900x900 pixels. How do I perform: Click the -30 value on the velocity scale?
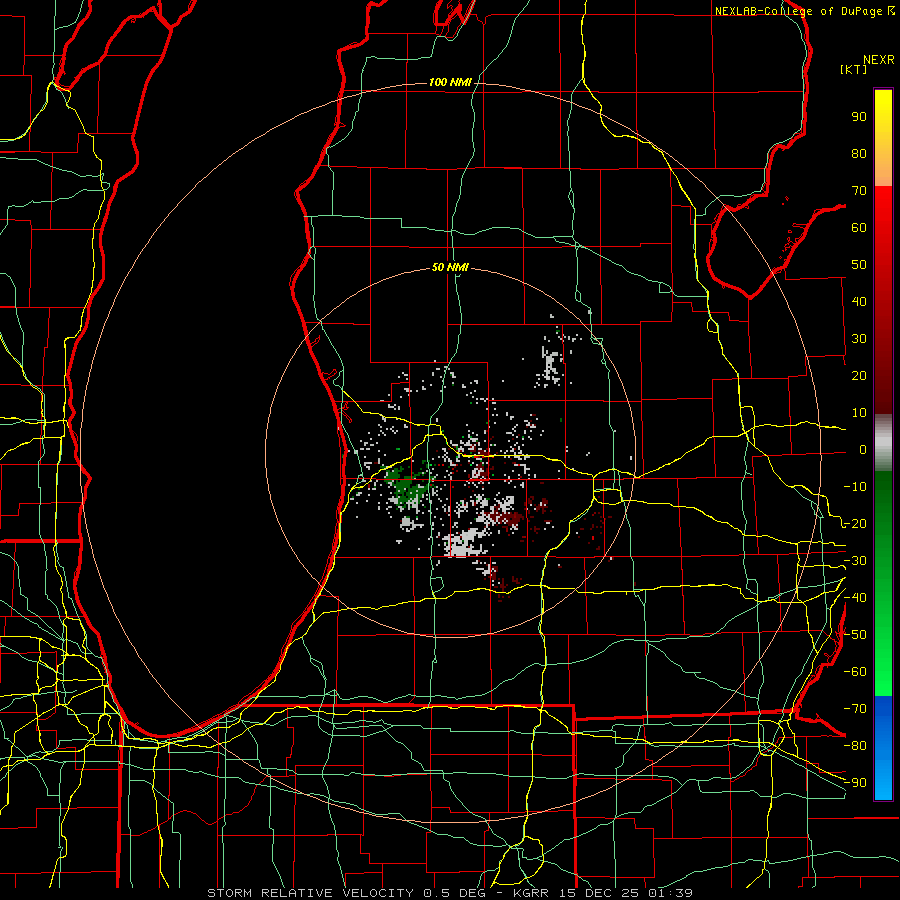(x=855, y=561)
